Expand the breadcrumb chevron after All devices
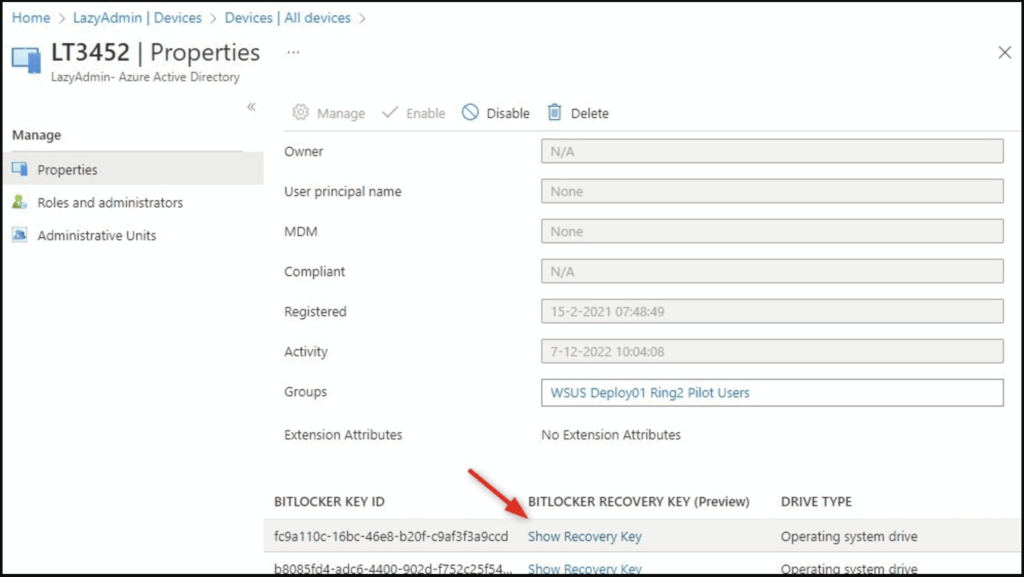 tap(364, 17)
